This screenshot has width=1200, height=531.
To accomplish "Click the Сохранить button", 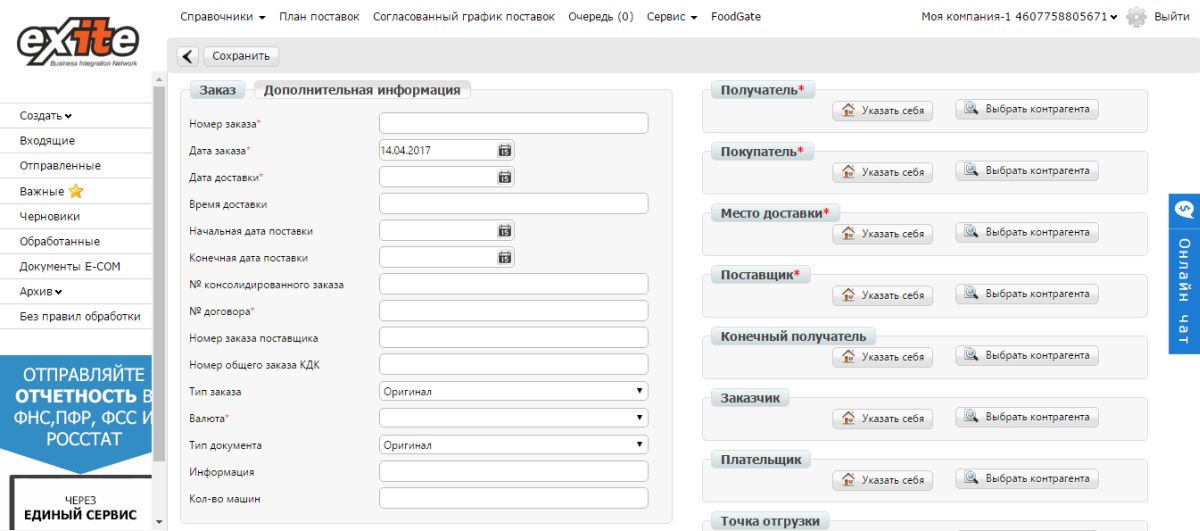I will click(x=241, y=56).
